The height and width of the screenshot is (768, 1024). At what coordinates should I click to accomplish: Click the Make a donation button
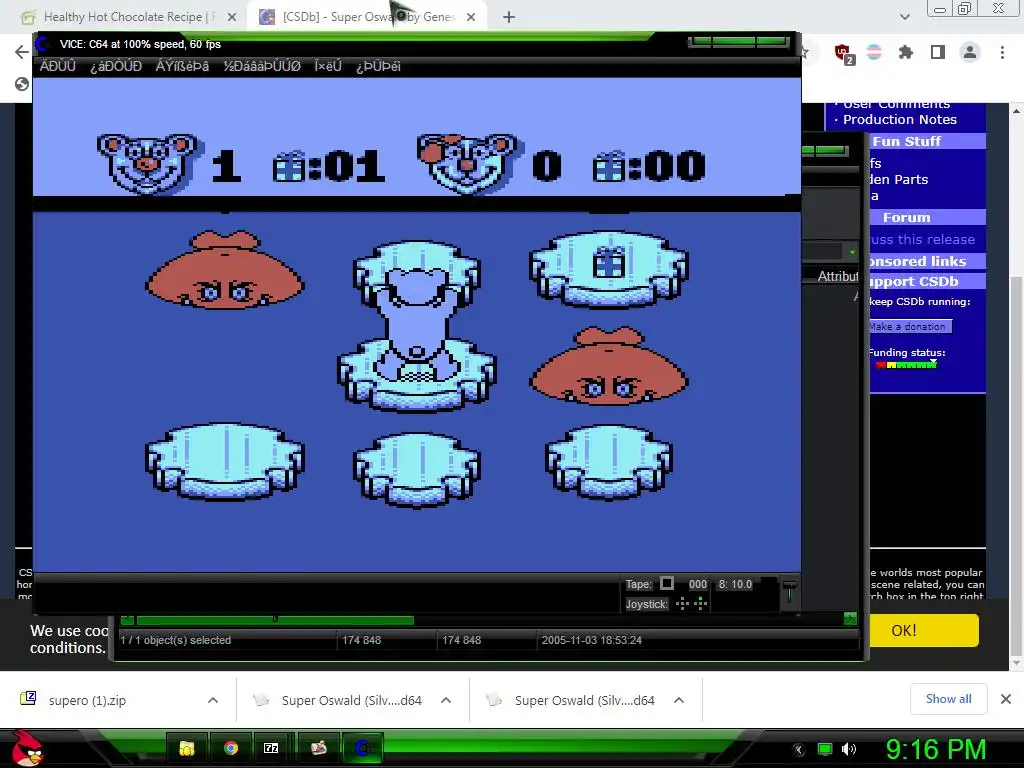click(x=910, y=327)
